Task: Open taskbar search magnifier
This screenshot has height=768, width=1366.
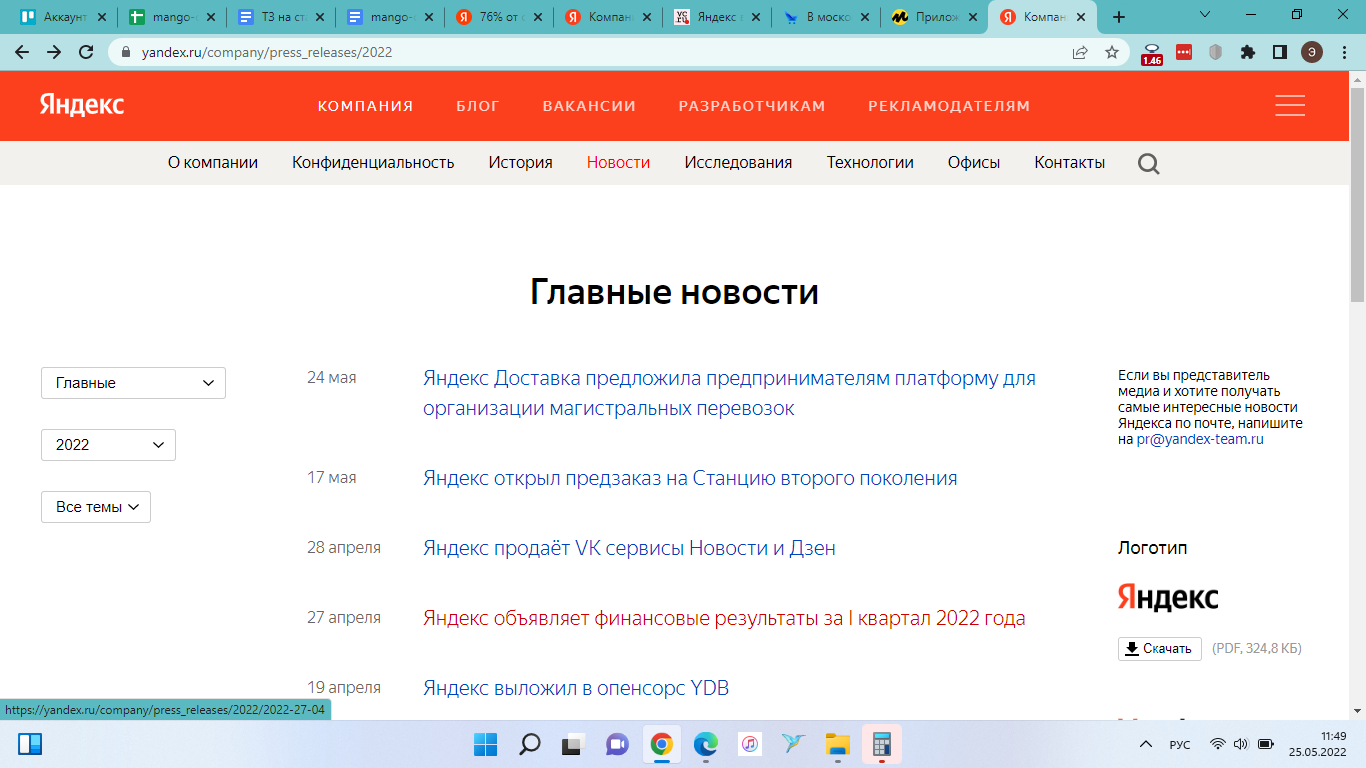Action: click(530, 744)
